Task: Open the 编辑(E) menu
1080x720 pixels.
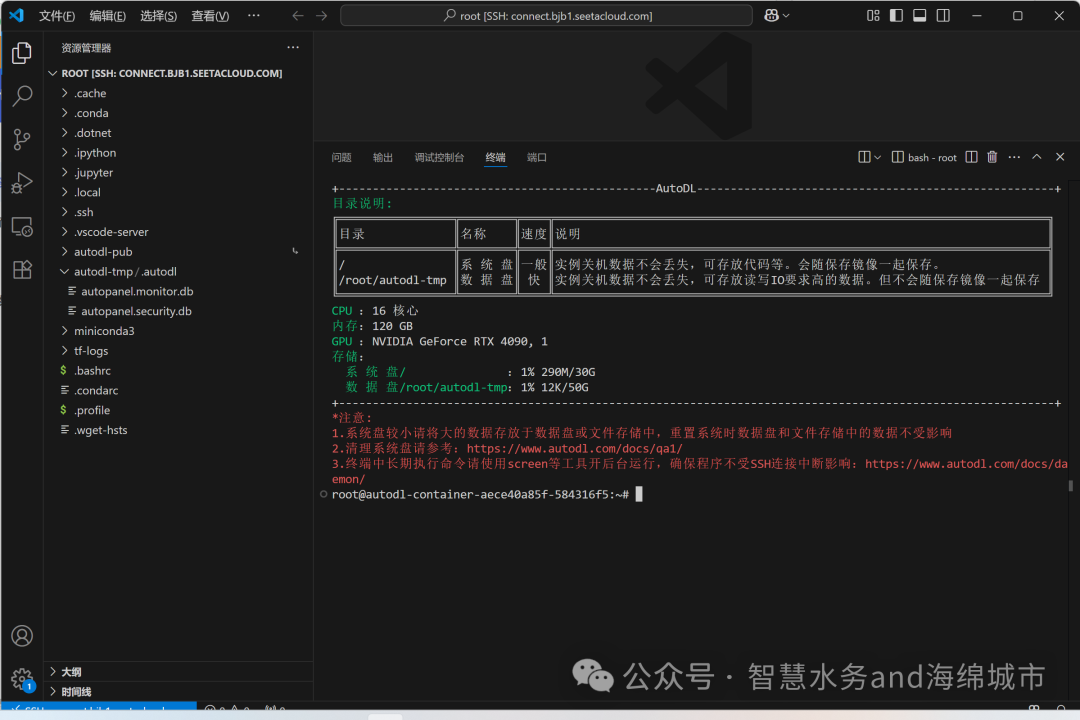Action: [107, 16]
